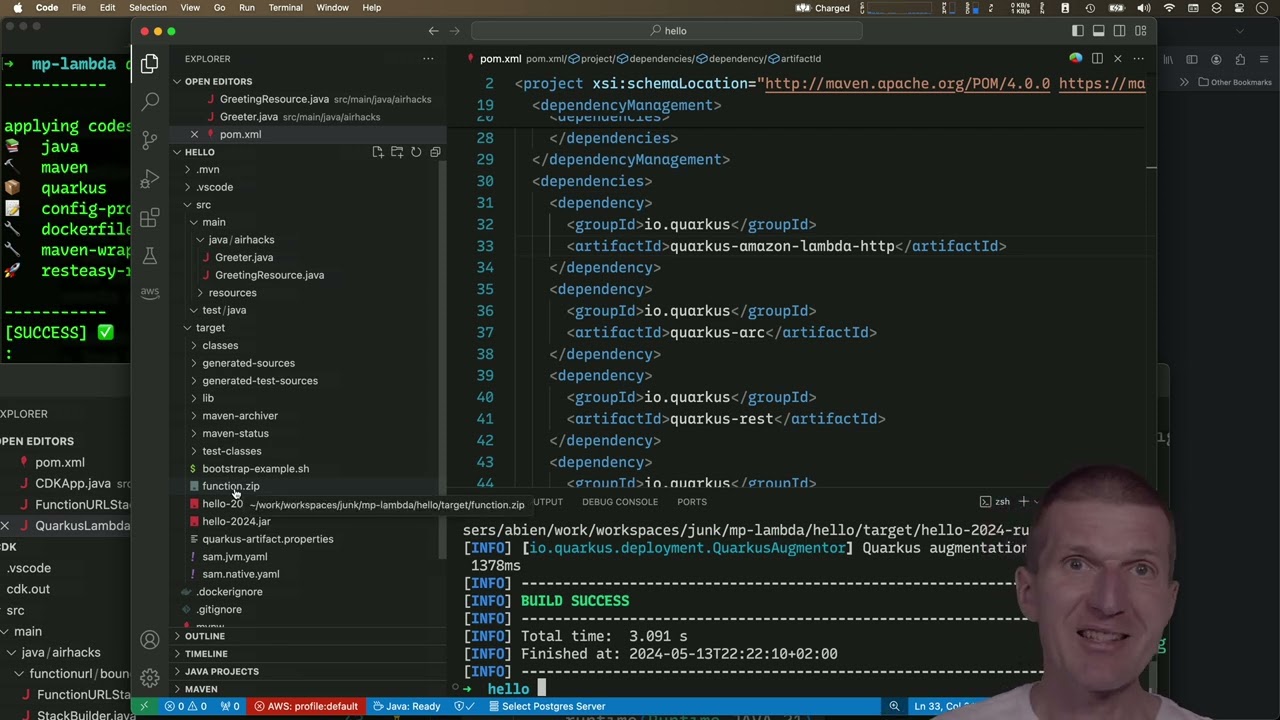Split the editor to the right
This screenshot has height=720, width=1280.
click(1097, 59)
